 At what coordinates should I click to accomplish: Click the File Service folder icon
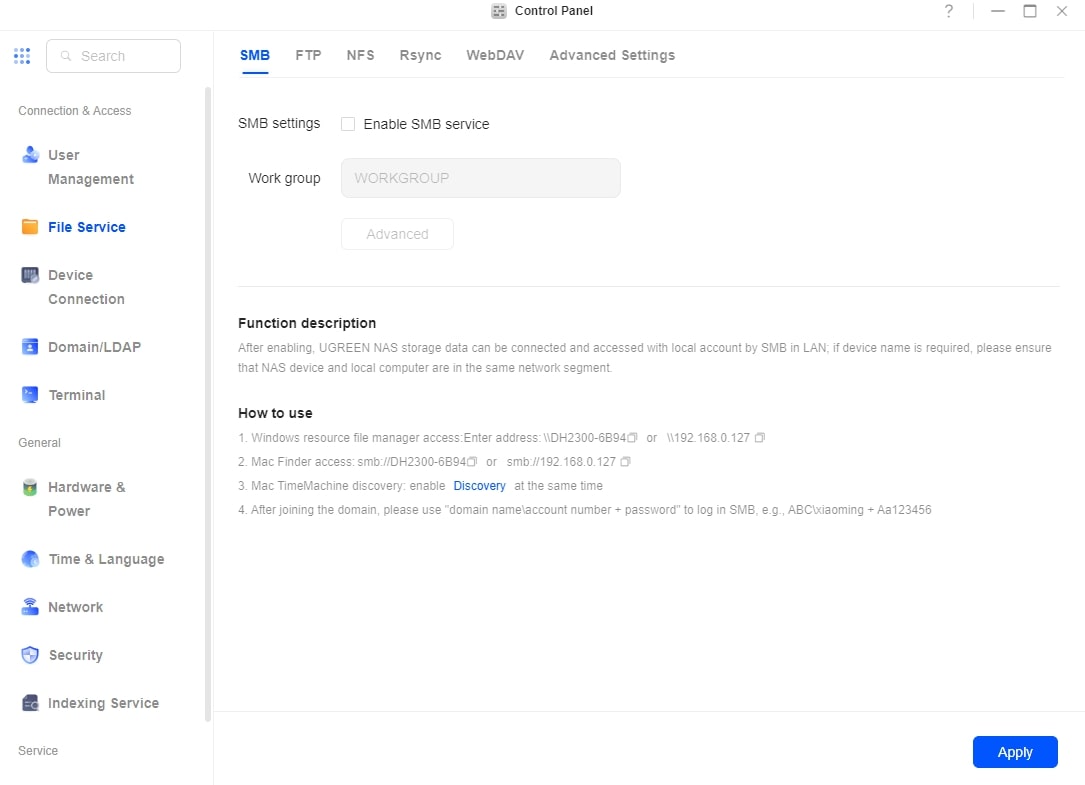tap(30, 227)
